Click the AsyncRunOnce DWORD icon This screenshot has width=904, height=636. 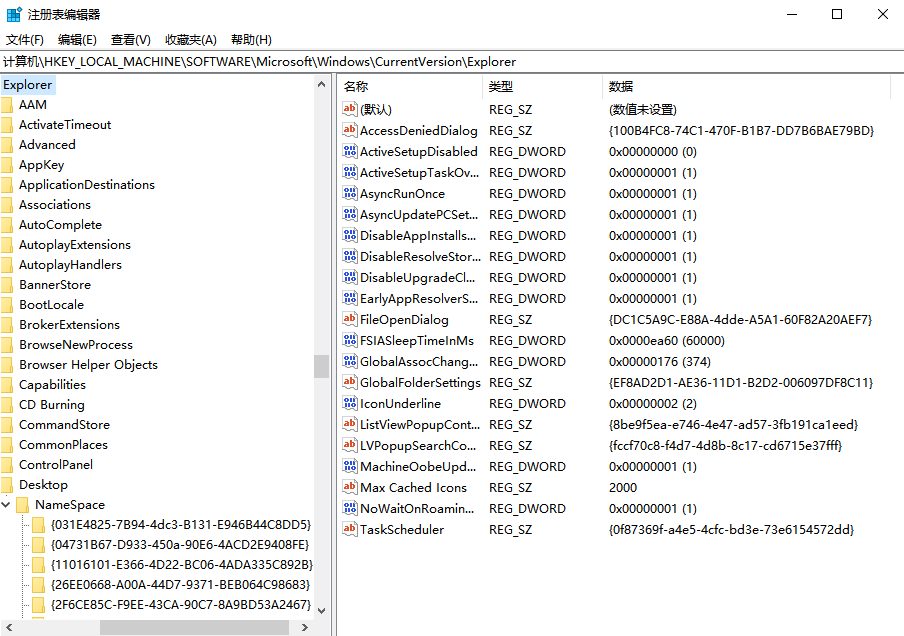pos(349,193)
